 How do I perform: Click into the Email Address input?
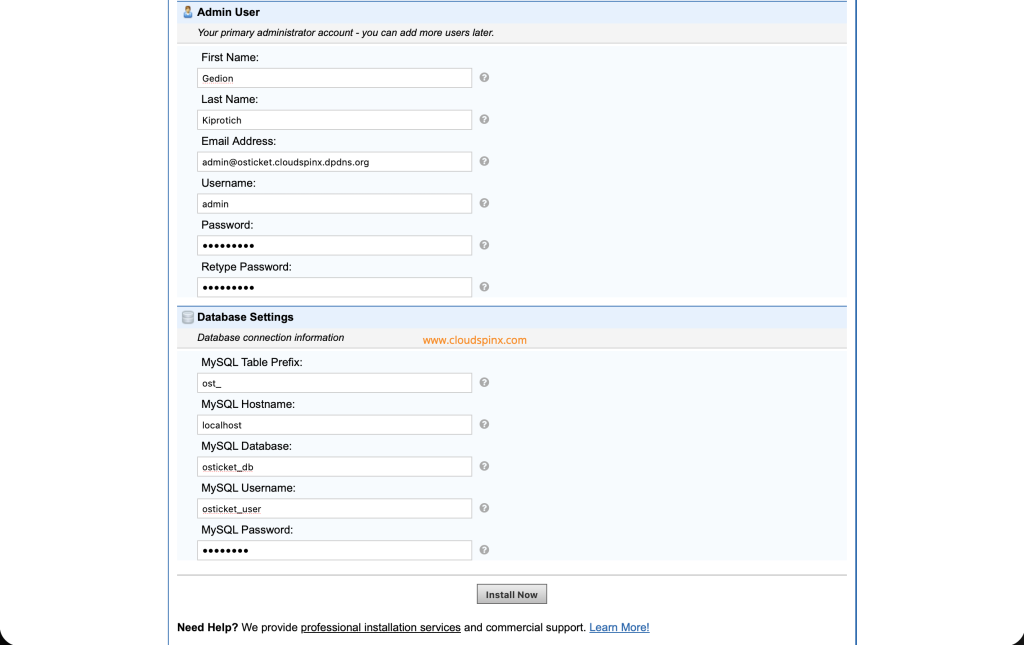[x=334, y=162]
